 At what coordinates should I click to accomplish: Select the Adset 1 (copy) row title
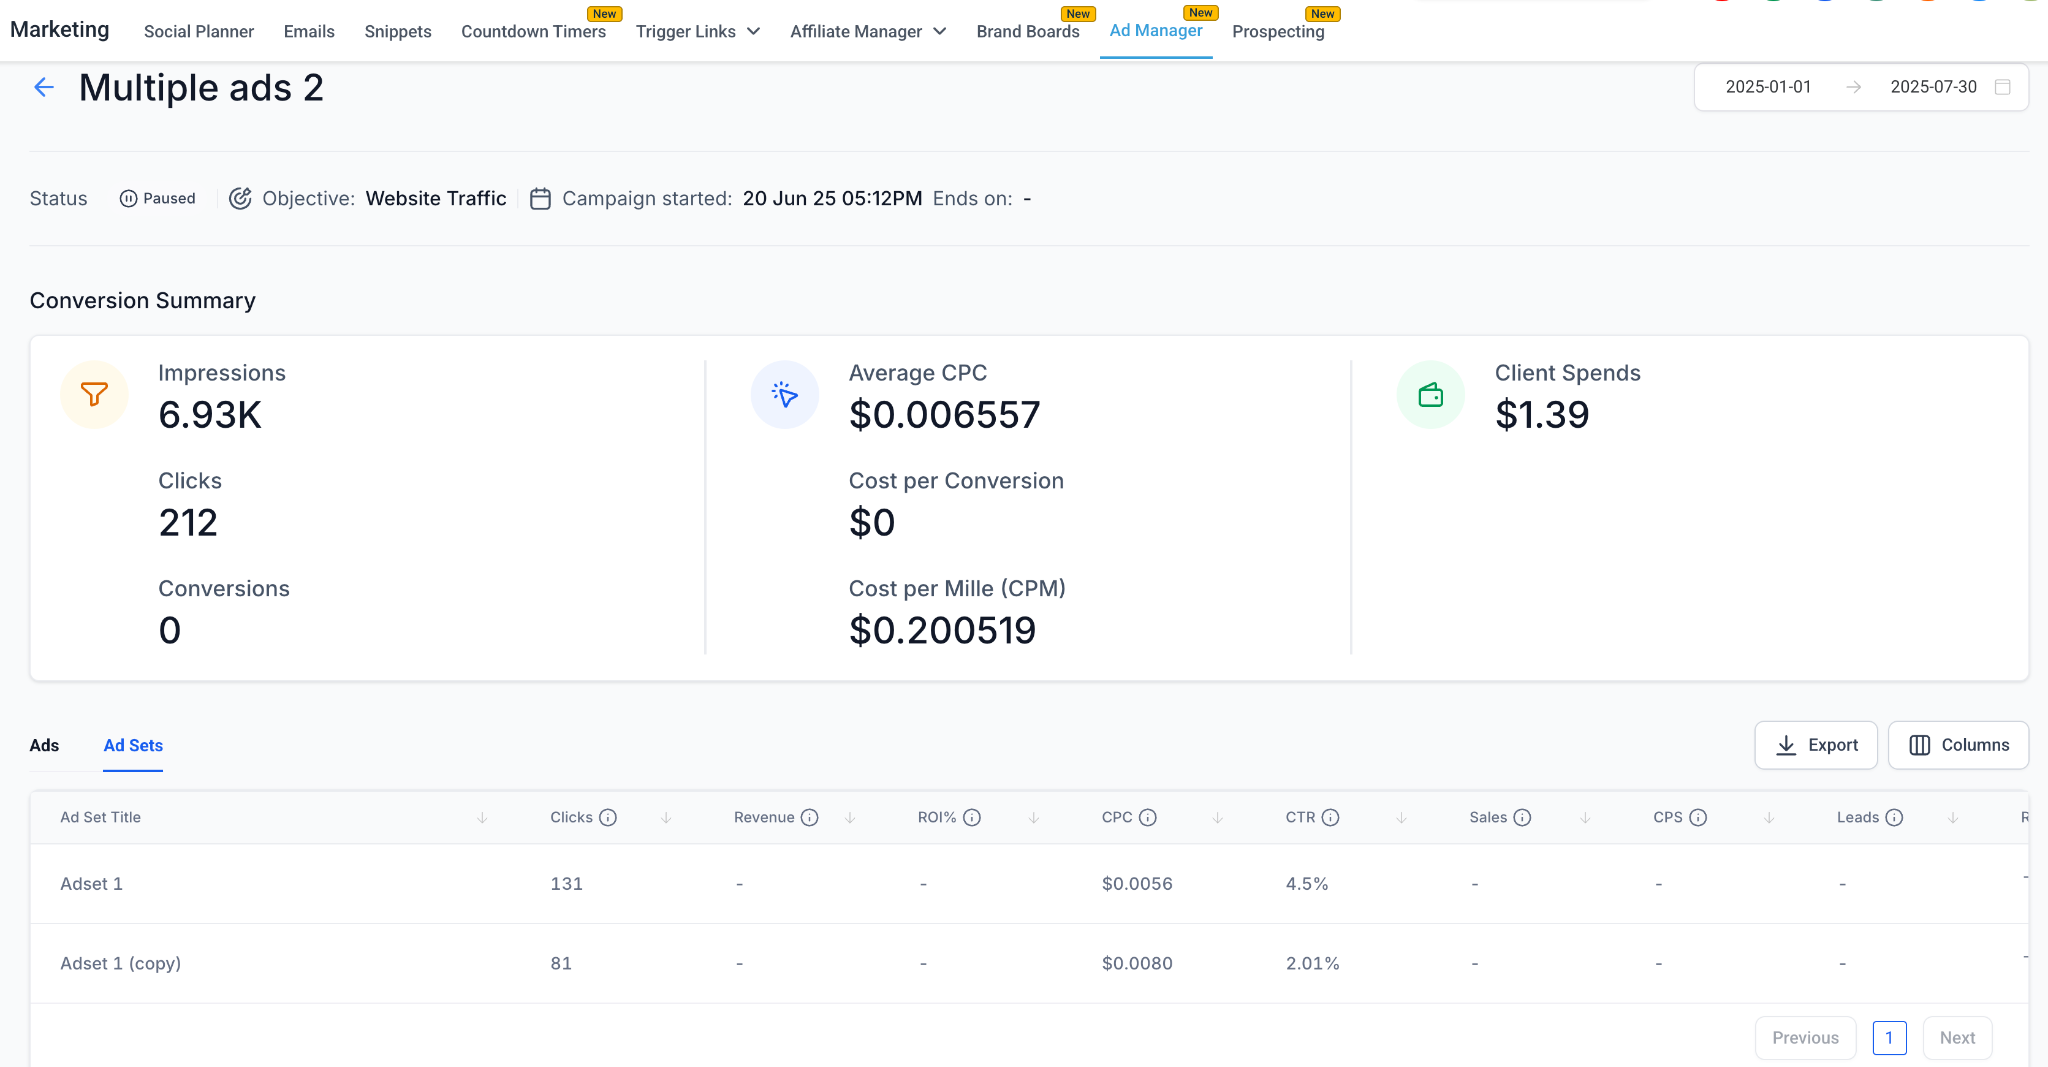tap(120, 964)
